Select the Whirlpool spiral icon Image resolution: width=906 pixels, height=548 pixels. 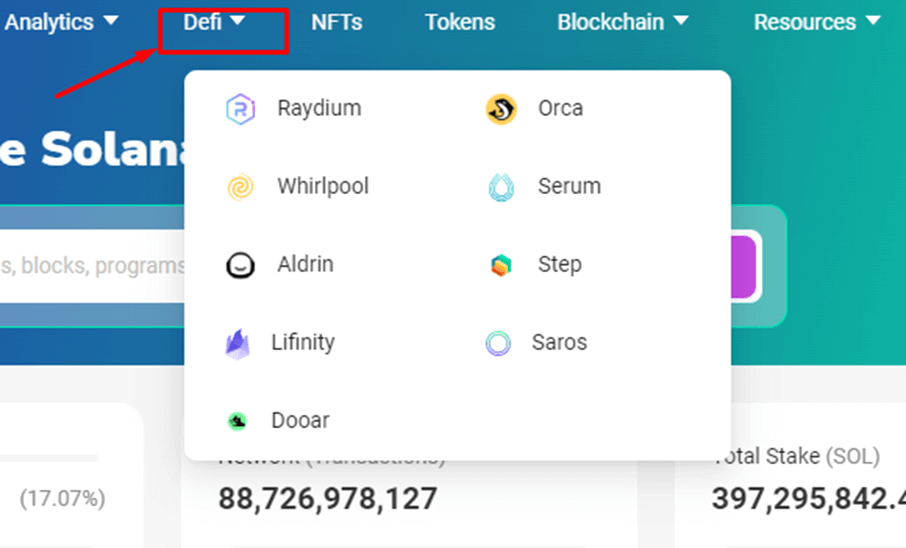[x=240, y=187]
